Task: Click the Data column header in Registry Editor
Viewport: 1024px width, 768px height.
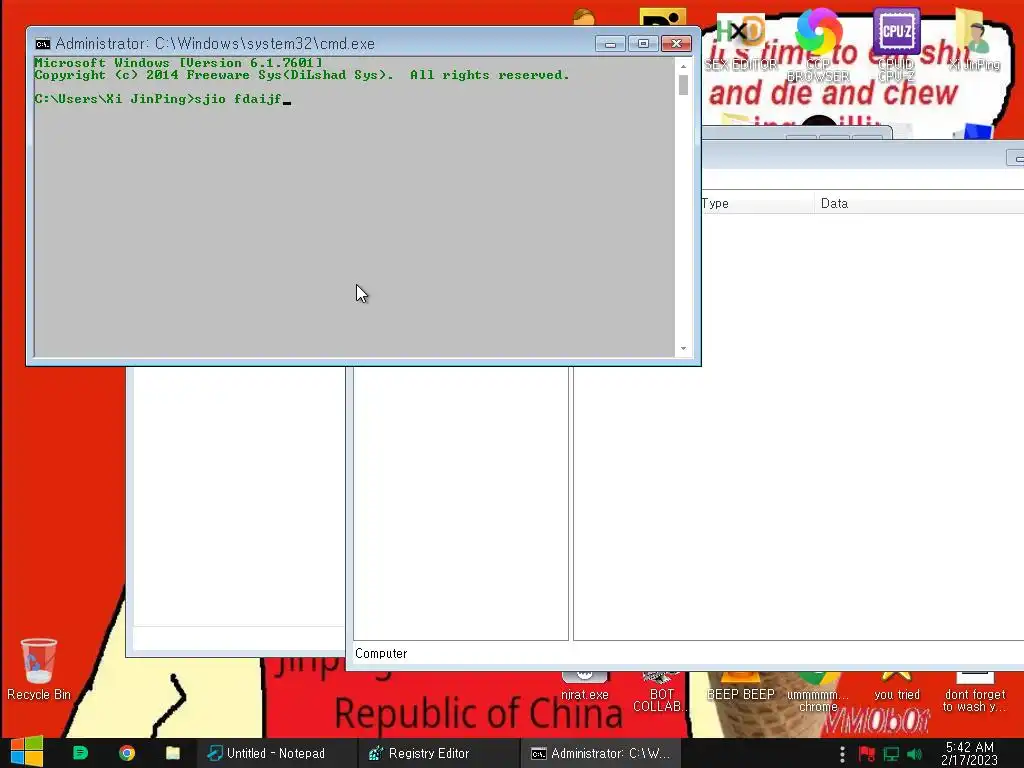Action: [920, 203]
